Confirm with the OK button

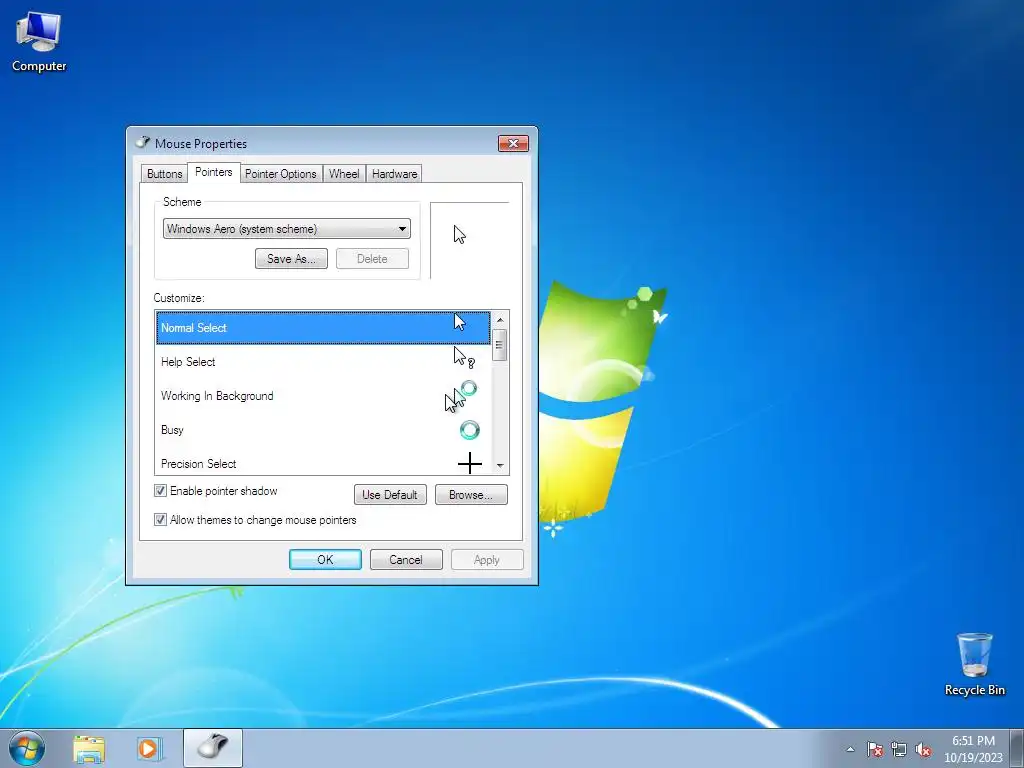325,560
